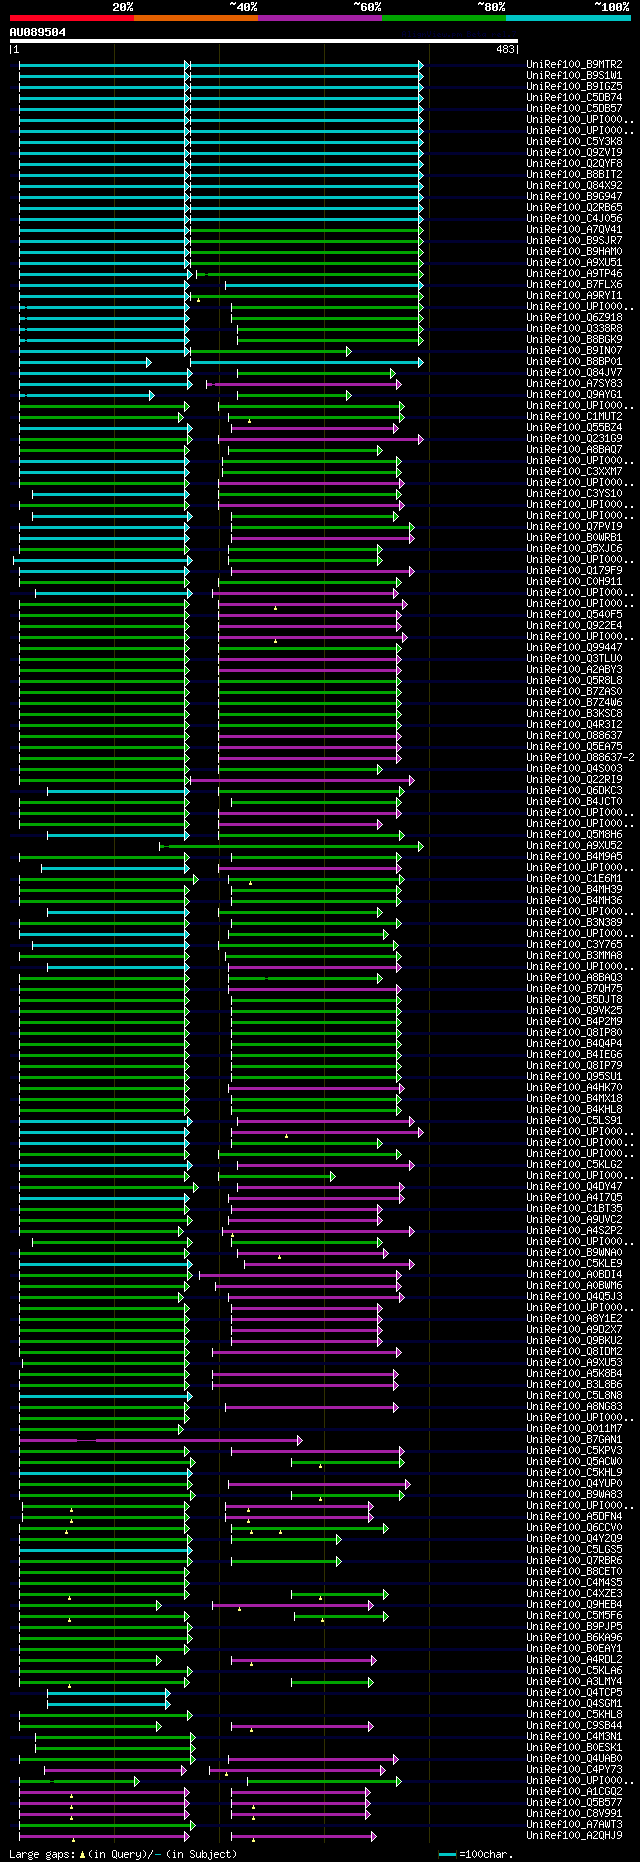Select hit label UniRef100_A7QV41
The width and height of the screenshot is (640, 1862).
pyautogui.click(x=574, y=230)
